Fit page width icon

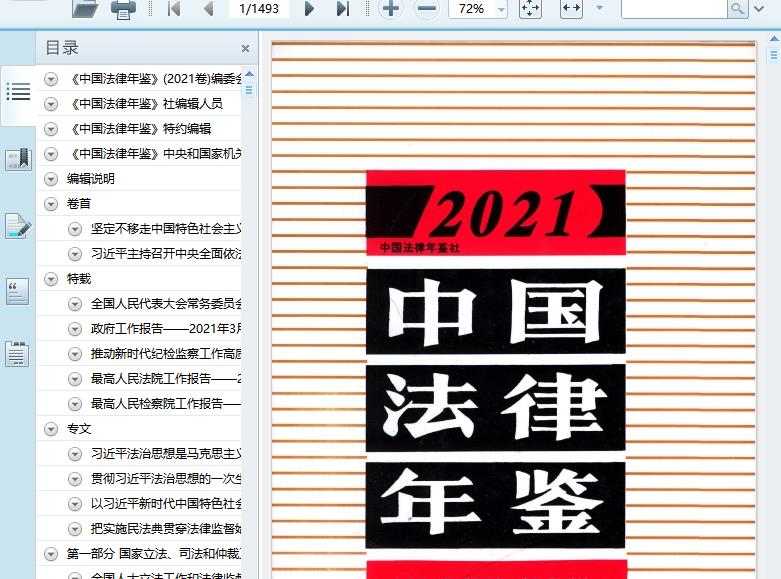tap(571, 8)
